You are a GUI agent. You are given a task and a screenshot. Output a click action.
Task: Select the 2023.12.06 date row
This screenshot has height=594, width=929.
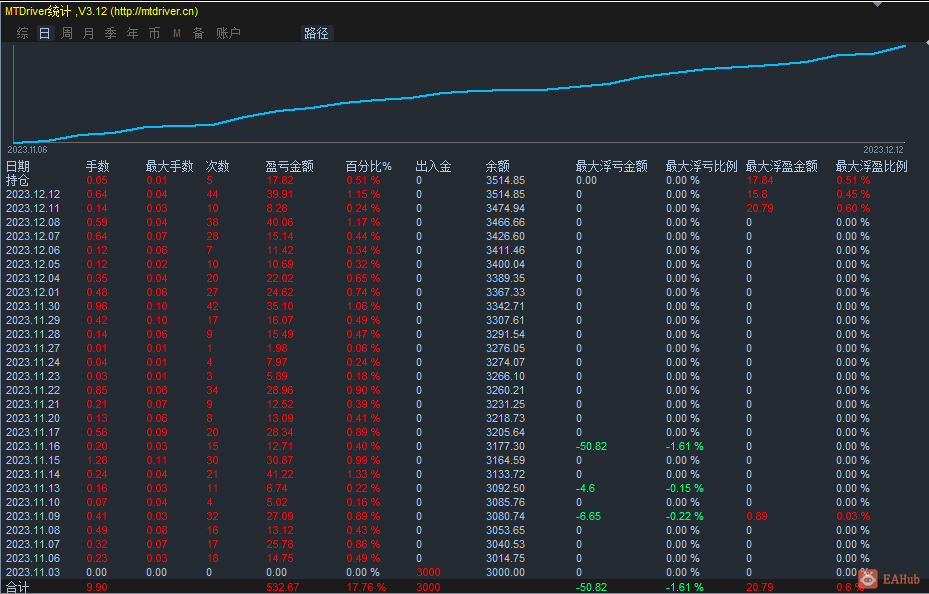(x=33, y=250)
